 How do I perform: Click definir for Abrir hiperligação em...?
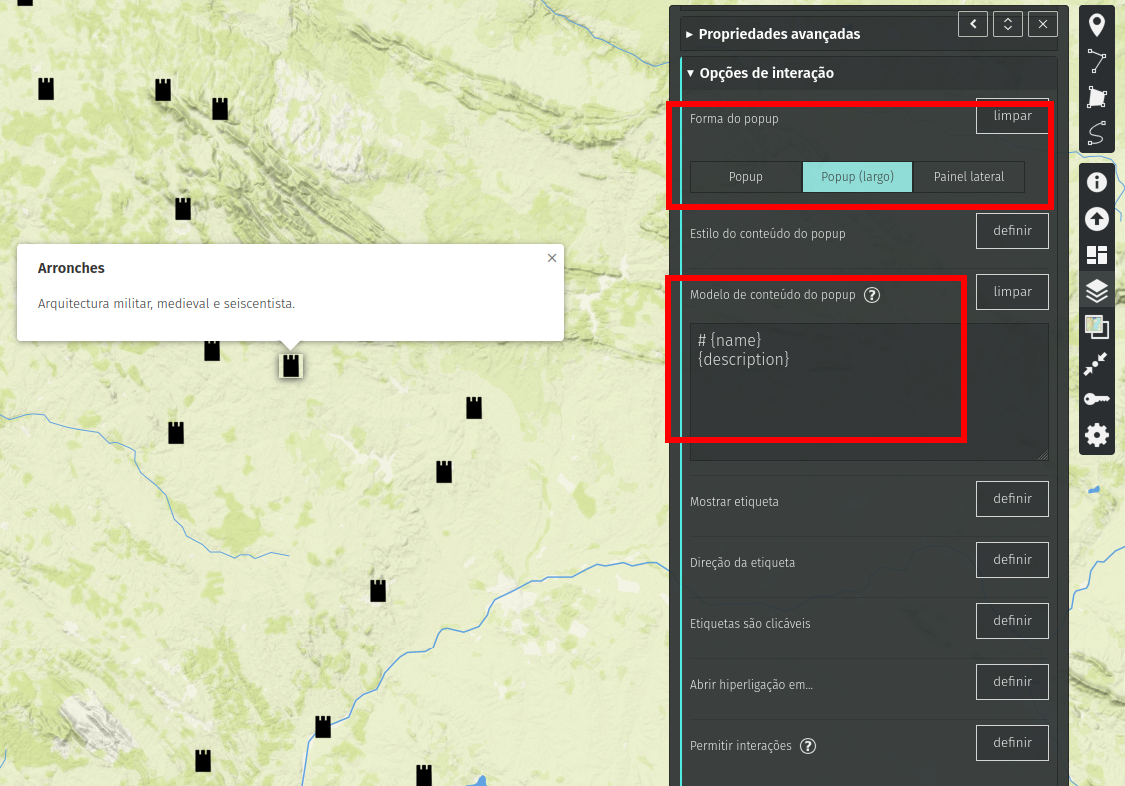[1012, 682]
